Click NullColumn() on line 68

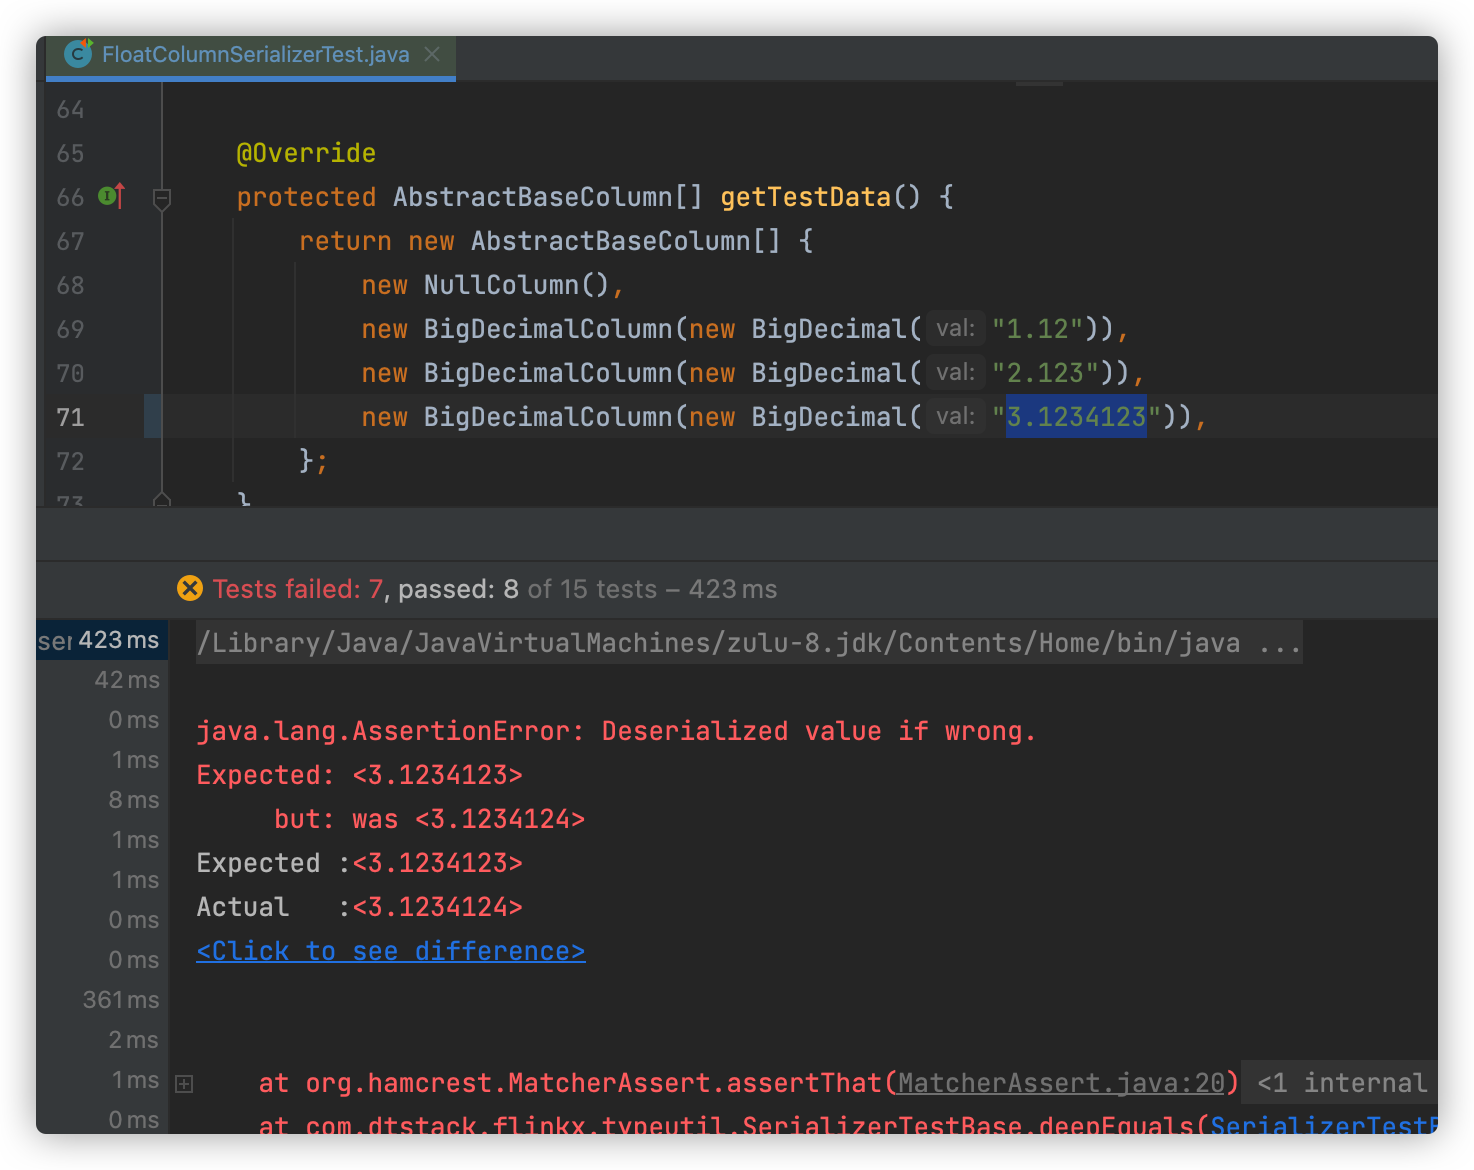pos(516,285)
